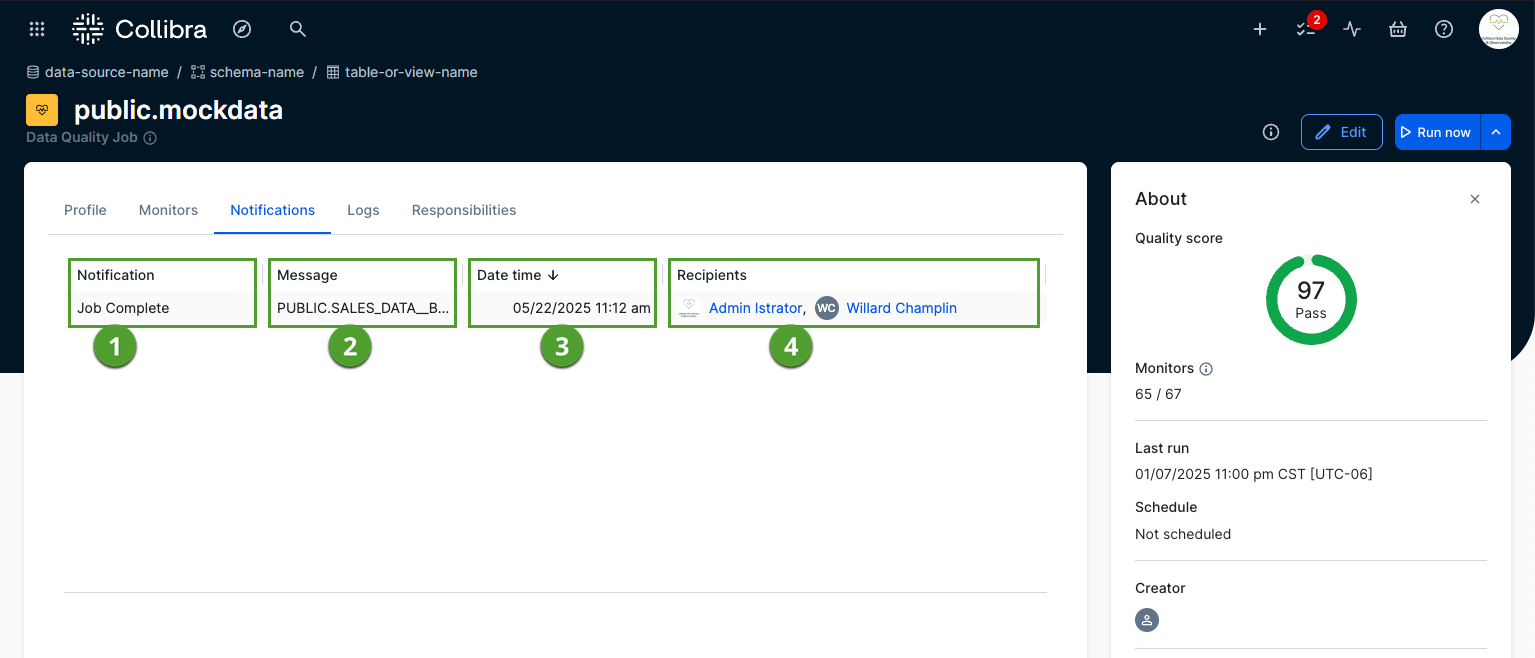The image size is (1535, 658).
Task: Click the Edit button
Action: 1341,132
